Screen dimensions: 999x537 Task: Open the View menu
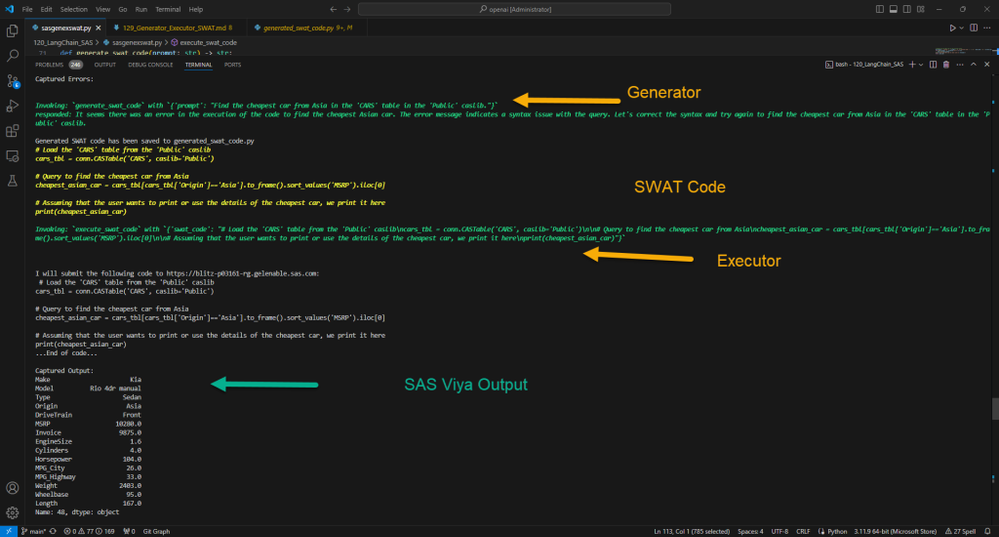pos(103,9)
